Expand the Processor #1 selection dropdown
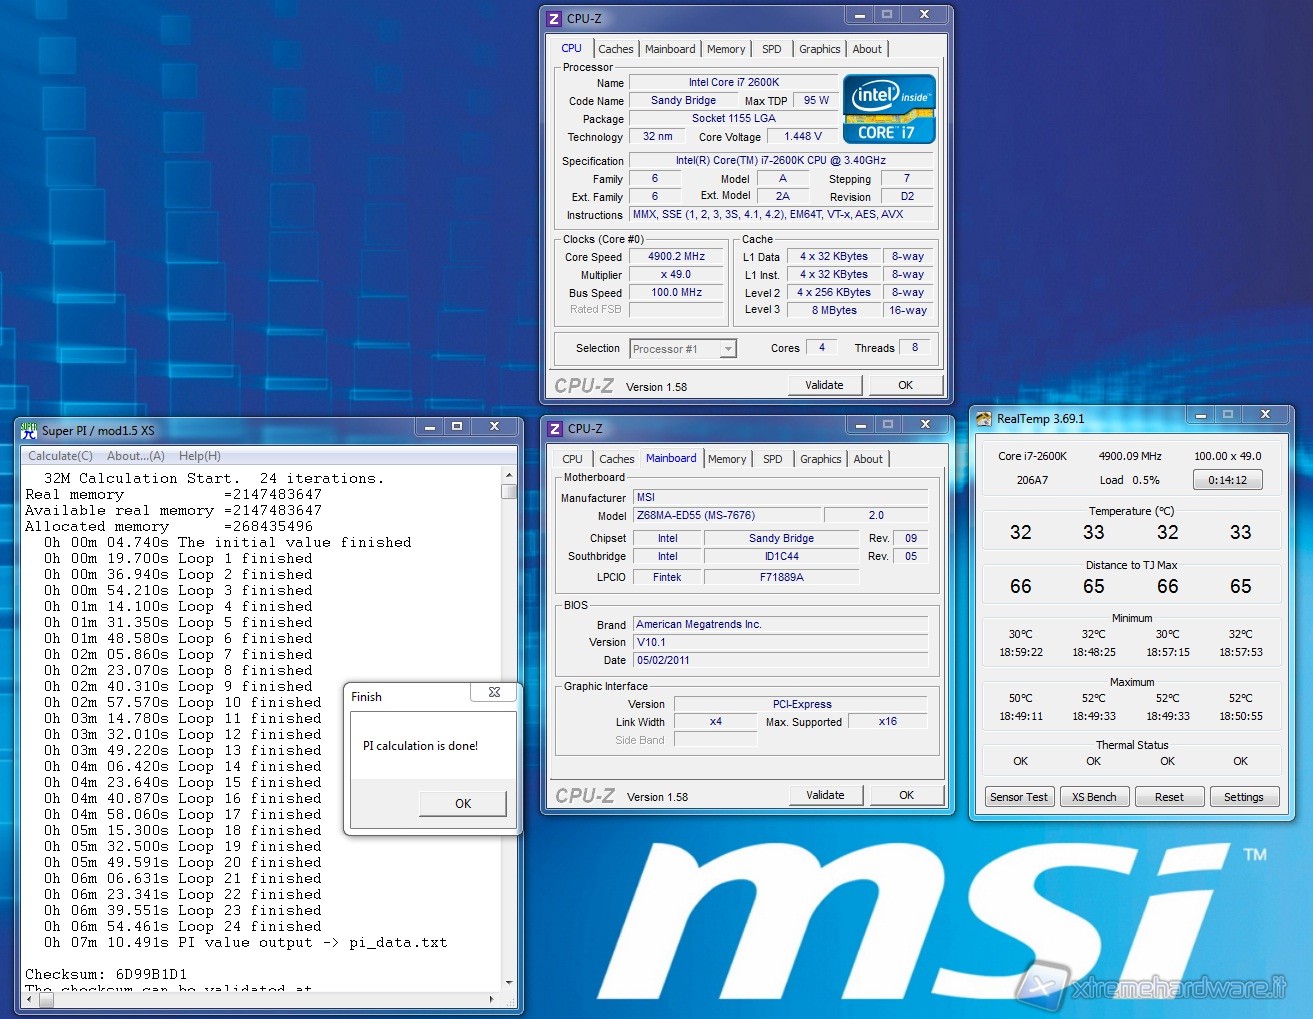Viewport: 1313px width, 1019px height. pyautogui.click(x=728, y=349)
